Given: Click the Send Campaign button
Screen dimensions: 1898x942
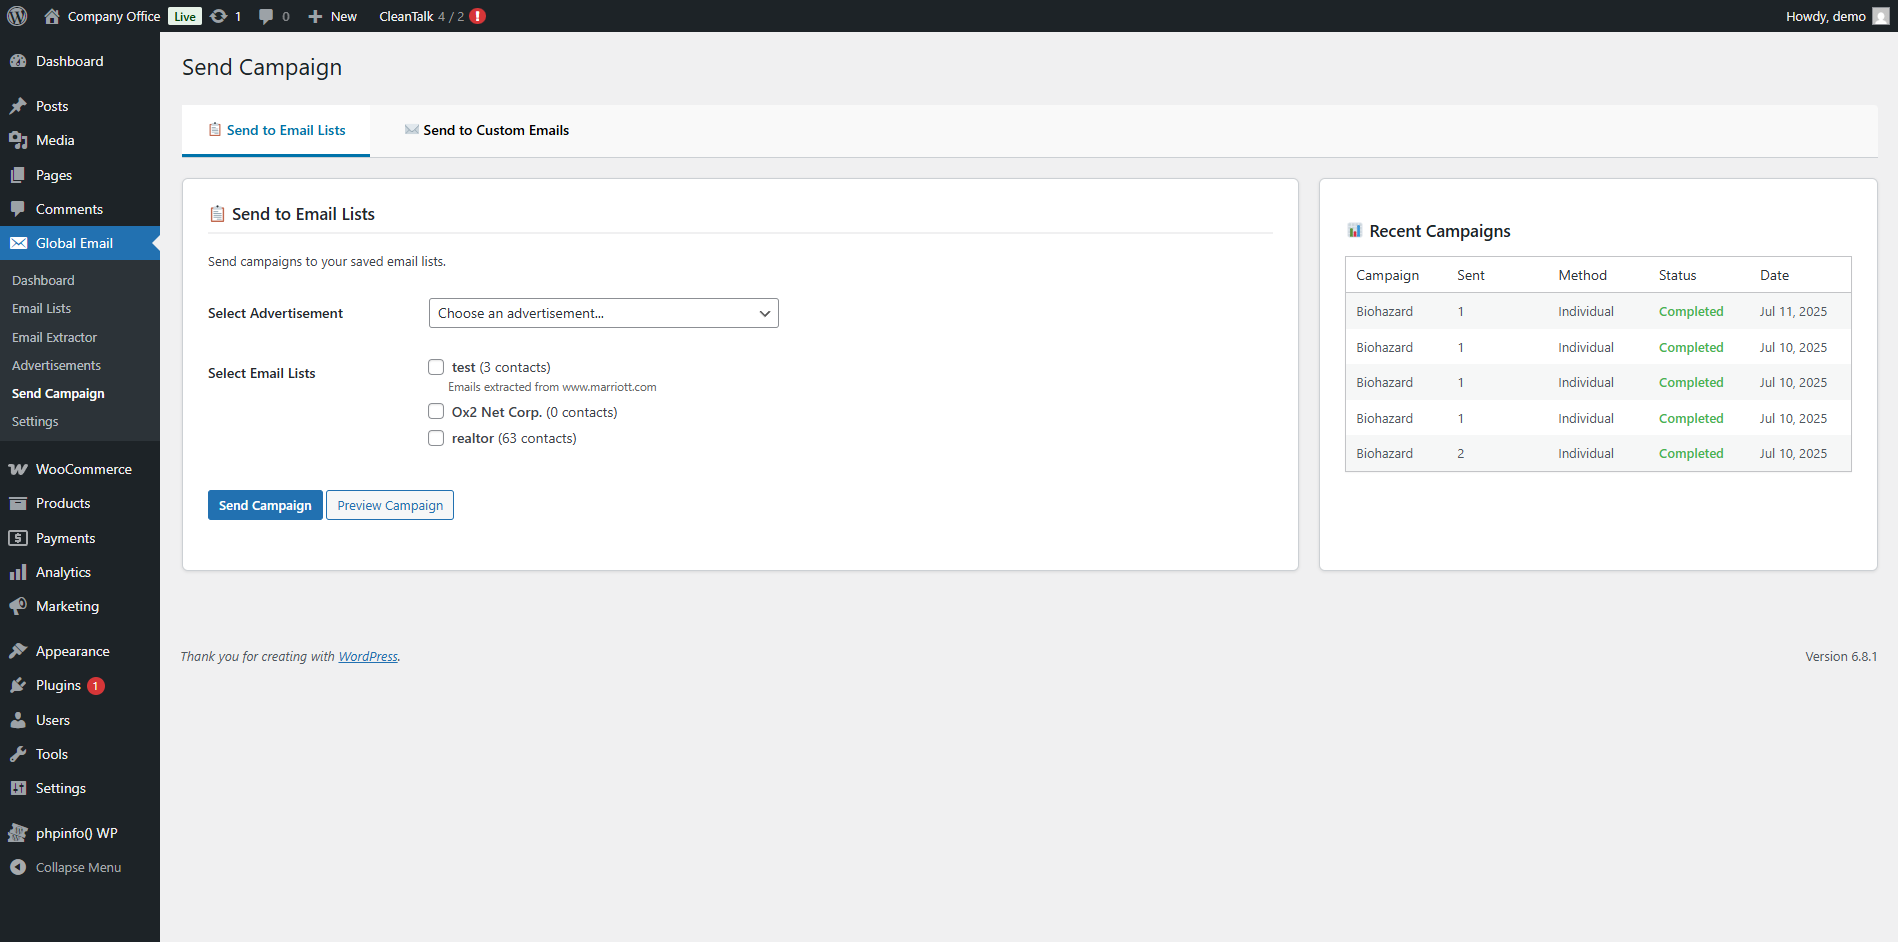Looking at the screenshot, I should tap(265, 505).
